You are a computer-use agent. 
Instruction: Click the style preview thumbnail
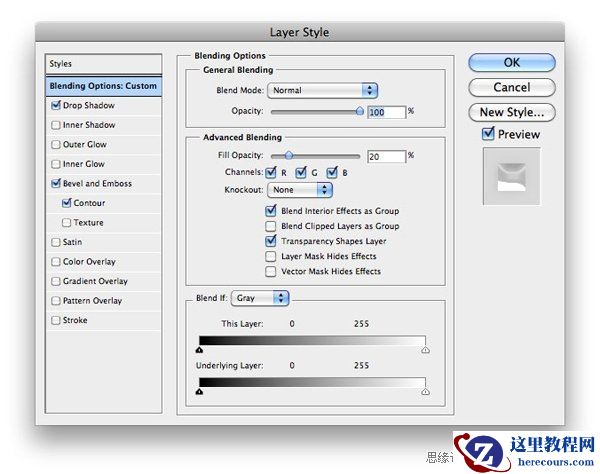click(x=512, y=177)
